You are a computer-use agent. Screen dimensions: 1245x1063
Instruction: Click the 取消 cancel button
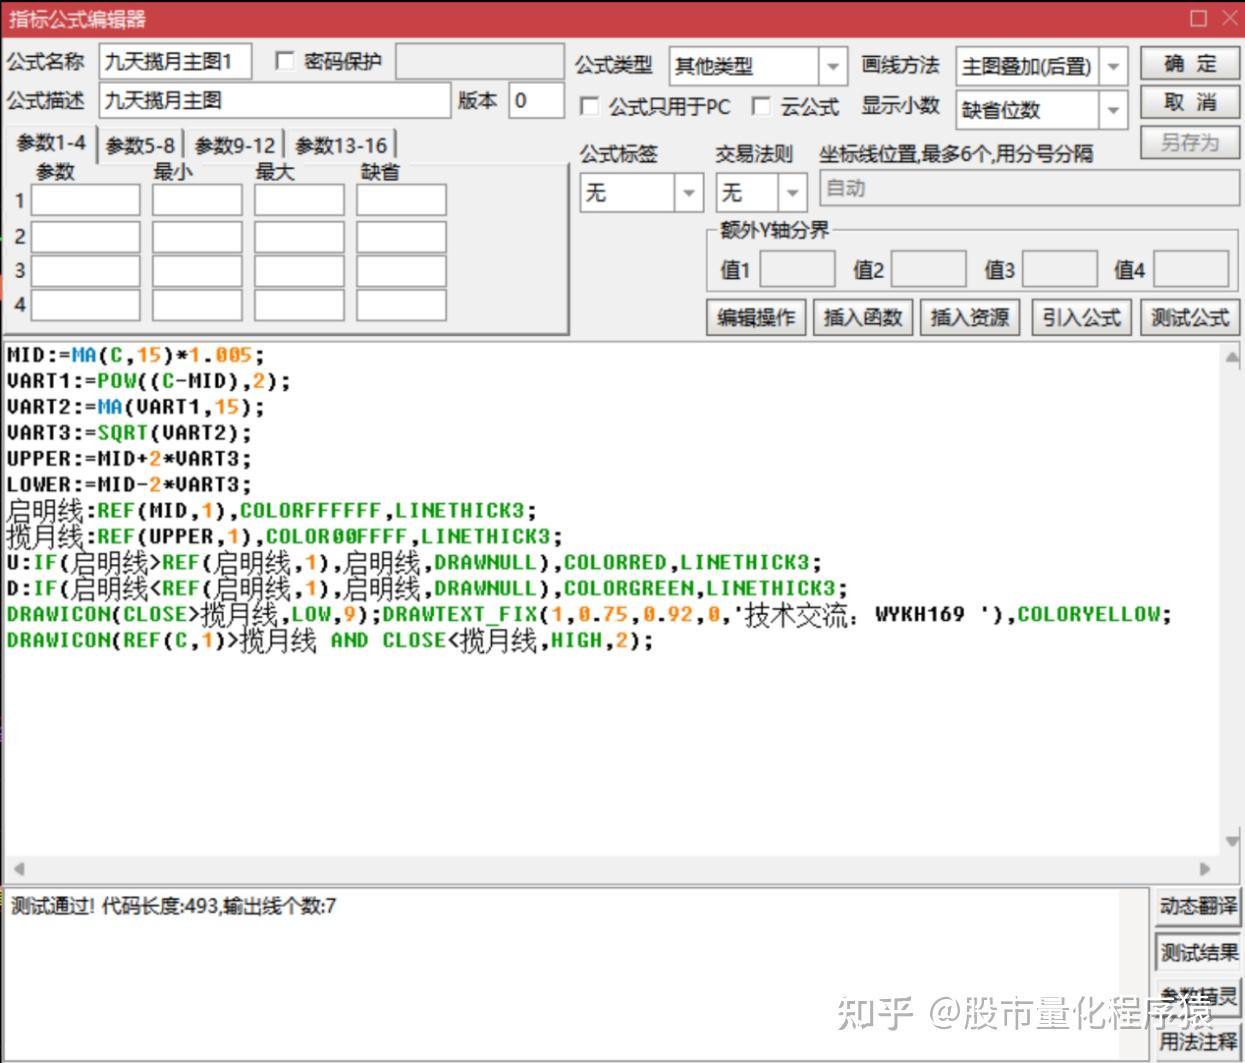[x=1190, y=103]
